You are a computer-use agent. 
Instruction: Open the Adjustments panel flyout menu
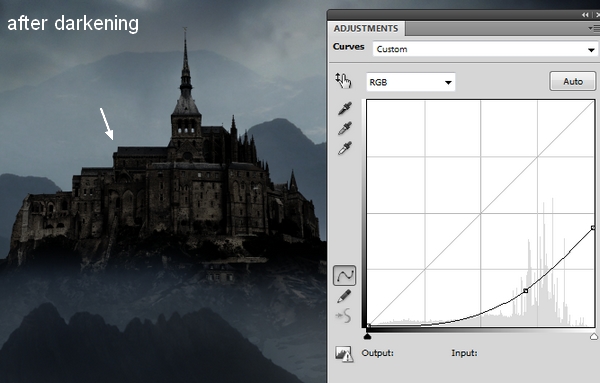click(594, 28)
